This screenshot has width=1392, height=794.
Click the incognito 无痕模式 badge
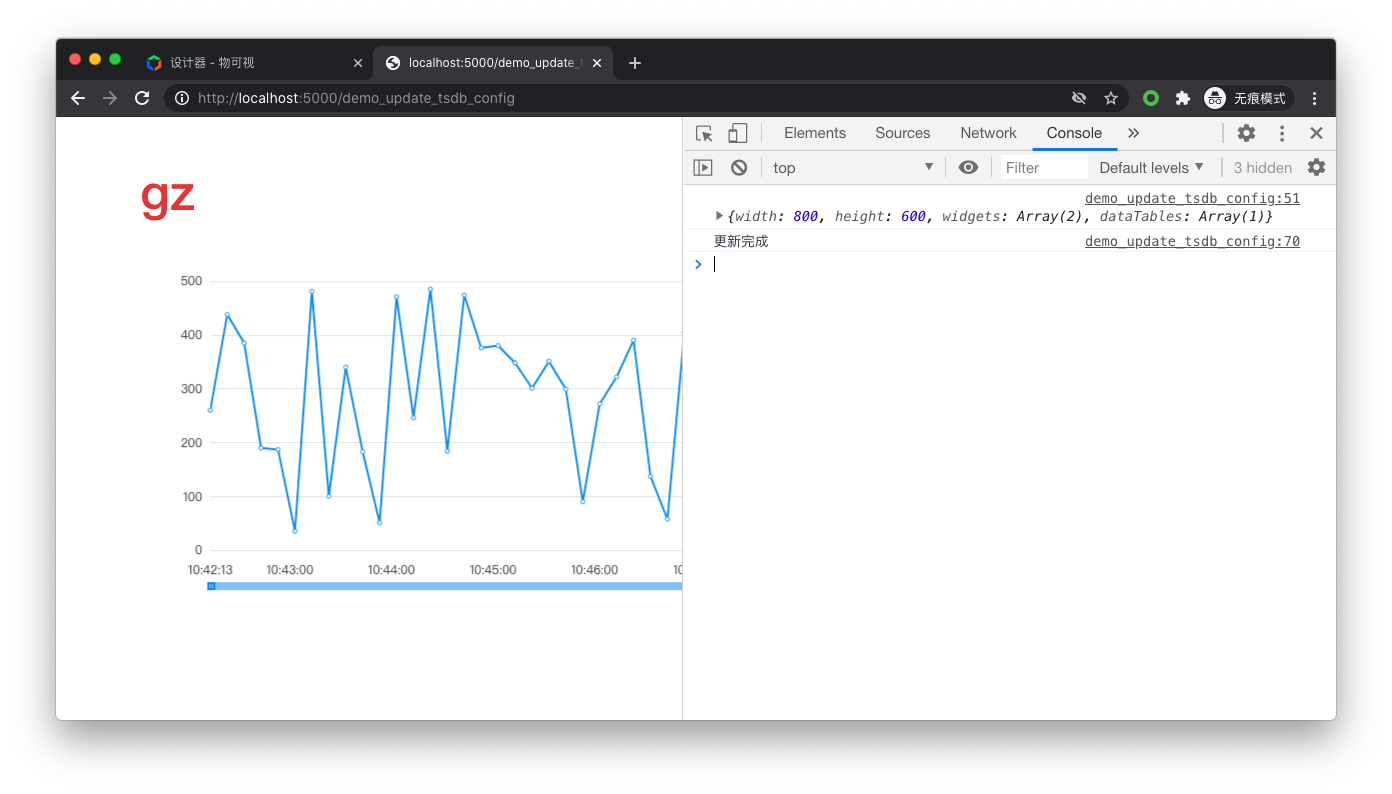click(x=1248, y=98)
